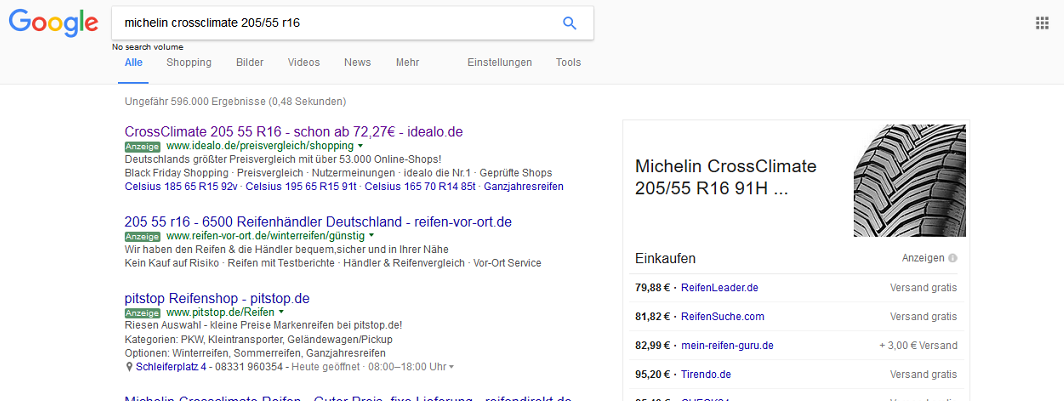Image resolution: width=1064 pixels, height=401 pixels.
Task: Click the Michelin CrossClimate 205/55 R16 91H heading
Action: [x=726, y=178]
